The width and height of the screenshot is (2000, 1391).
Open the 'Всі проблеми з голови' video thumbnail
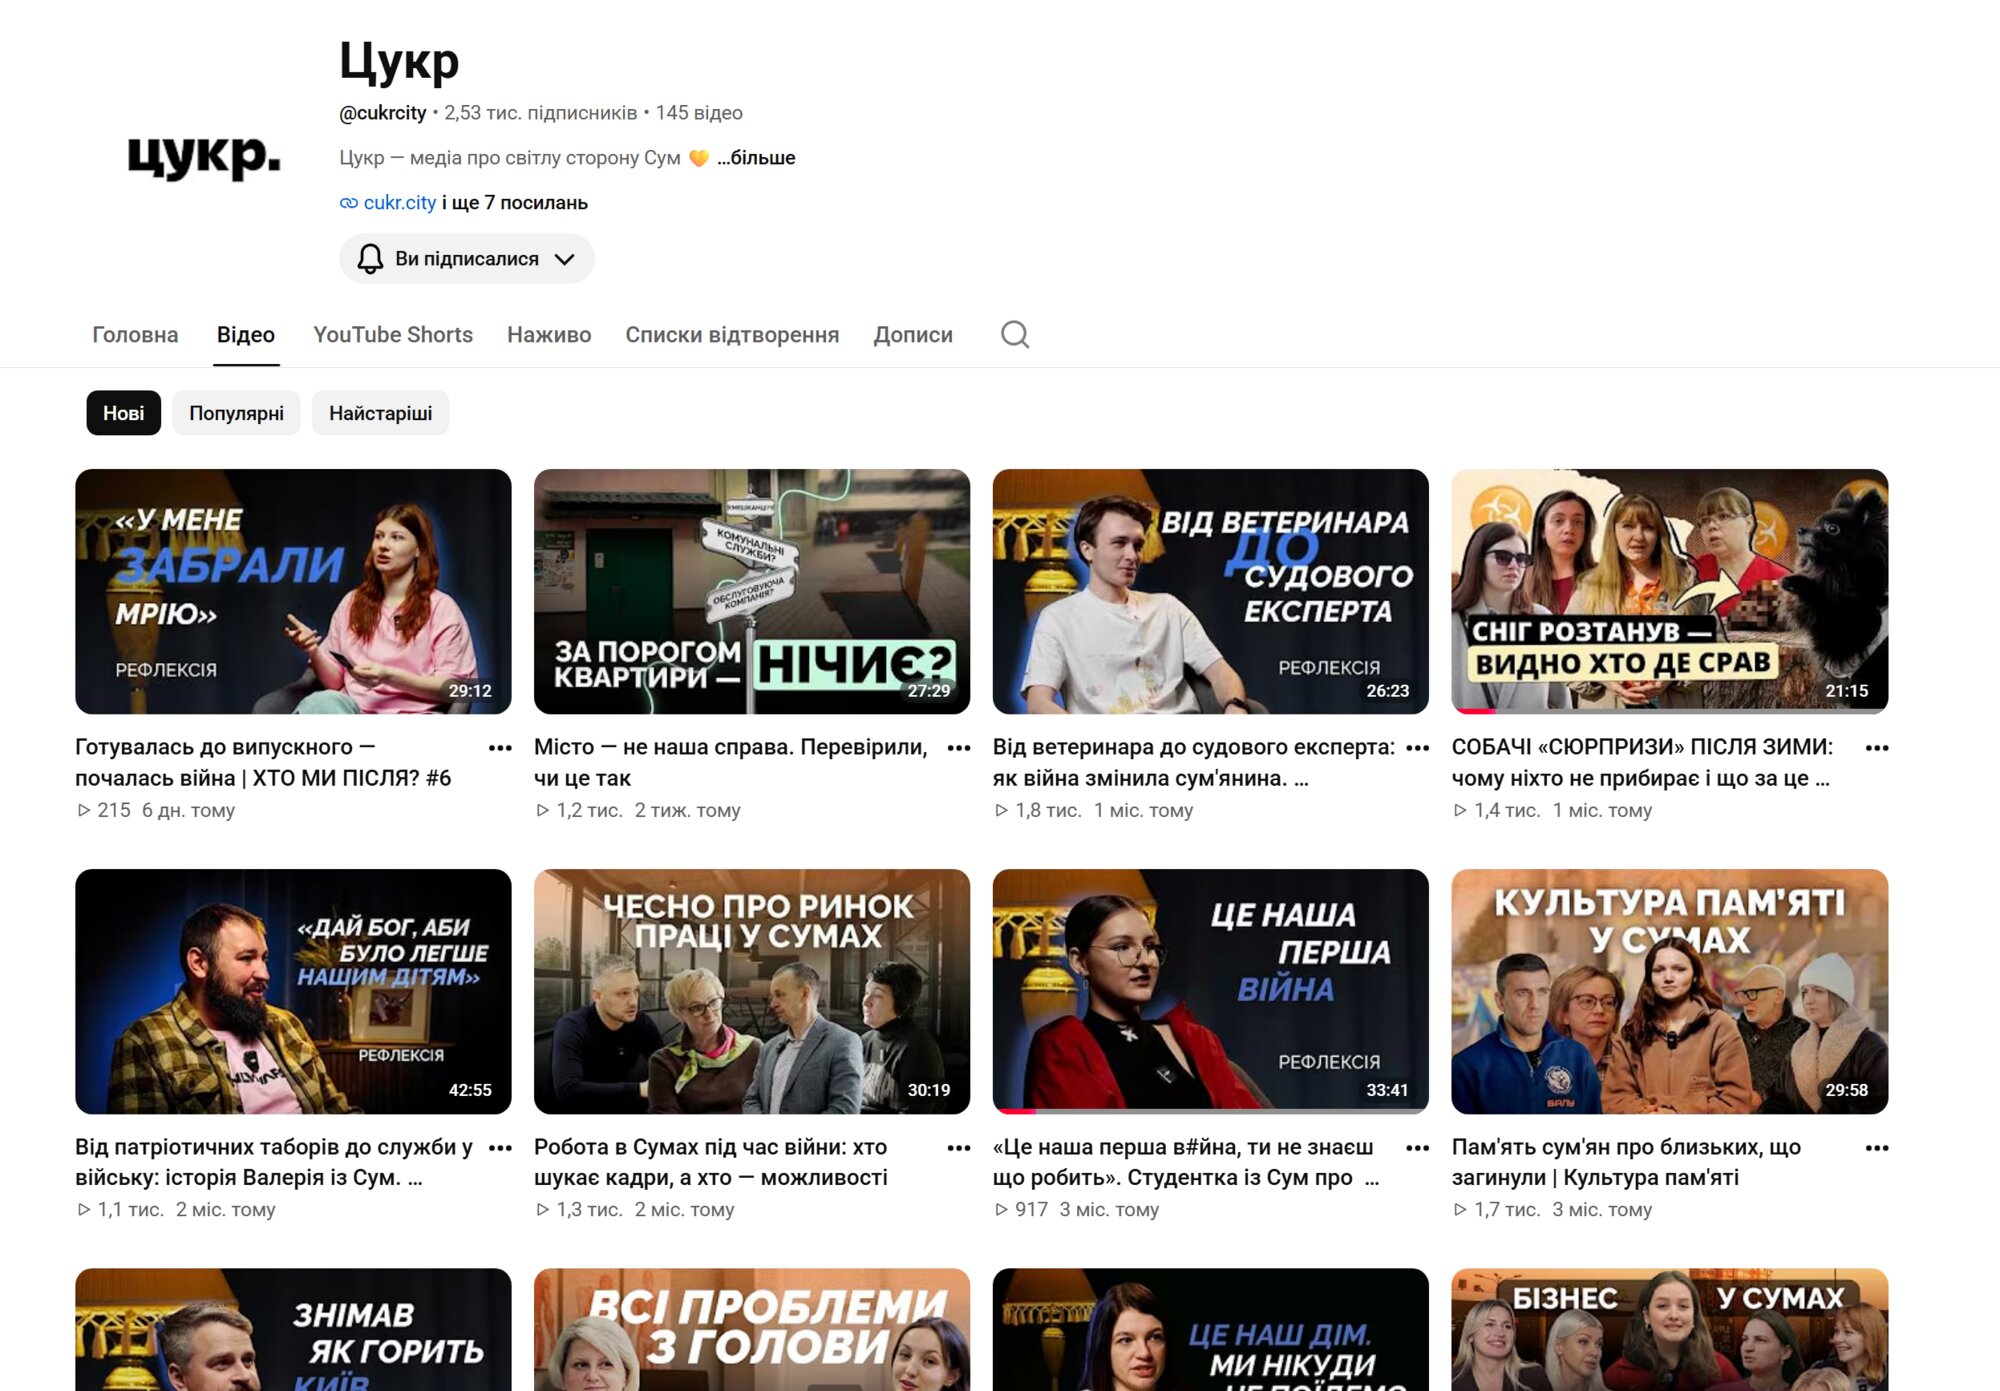tap(752, 1330)
